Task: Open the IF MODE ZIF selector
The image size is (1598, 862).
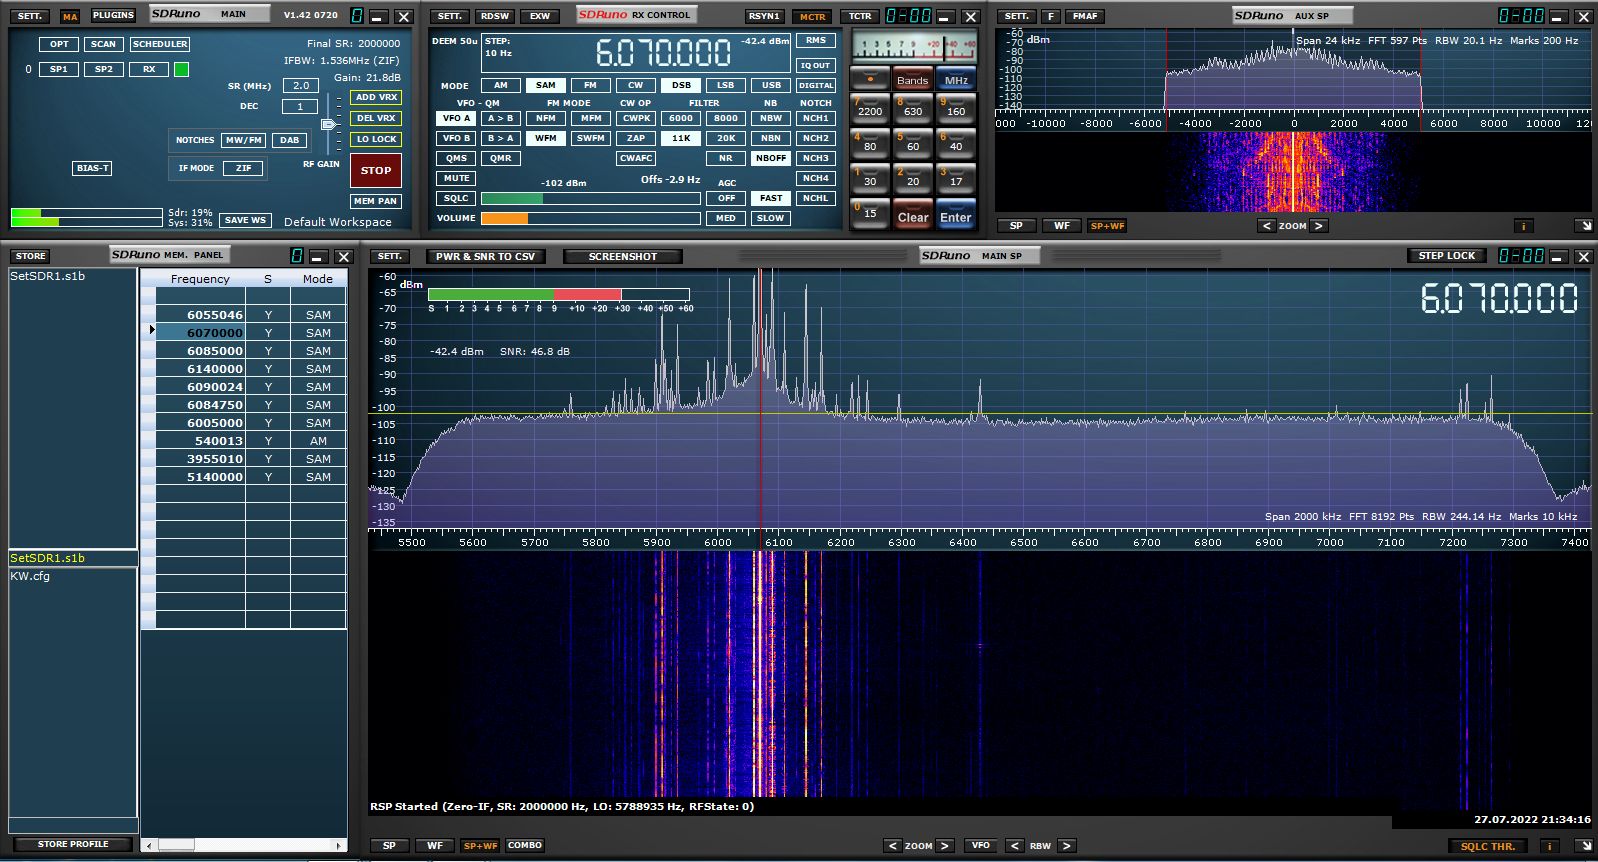Action: pyautogui.click(x=243, y=168)
